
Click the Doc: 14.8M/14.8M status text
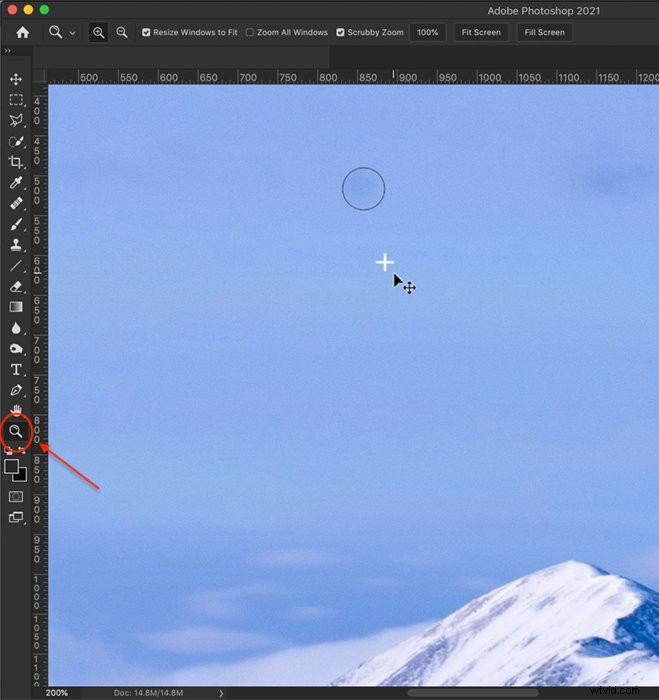(x=148, y=693)
